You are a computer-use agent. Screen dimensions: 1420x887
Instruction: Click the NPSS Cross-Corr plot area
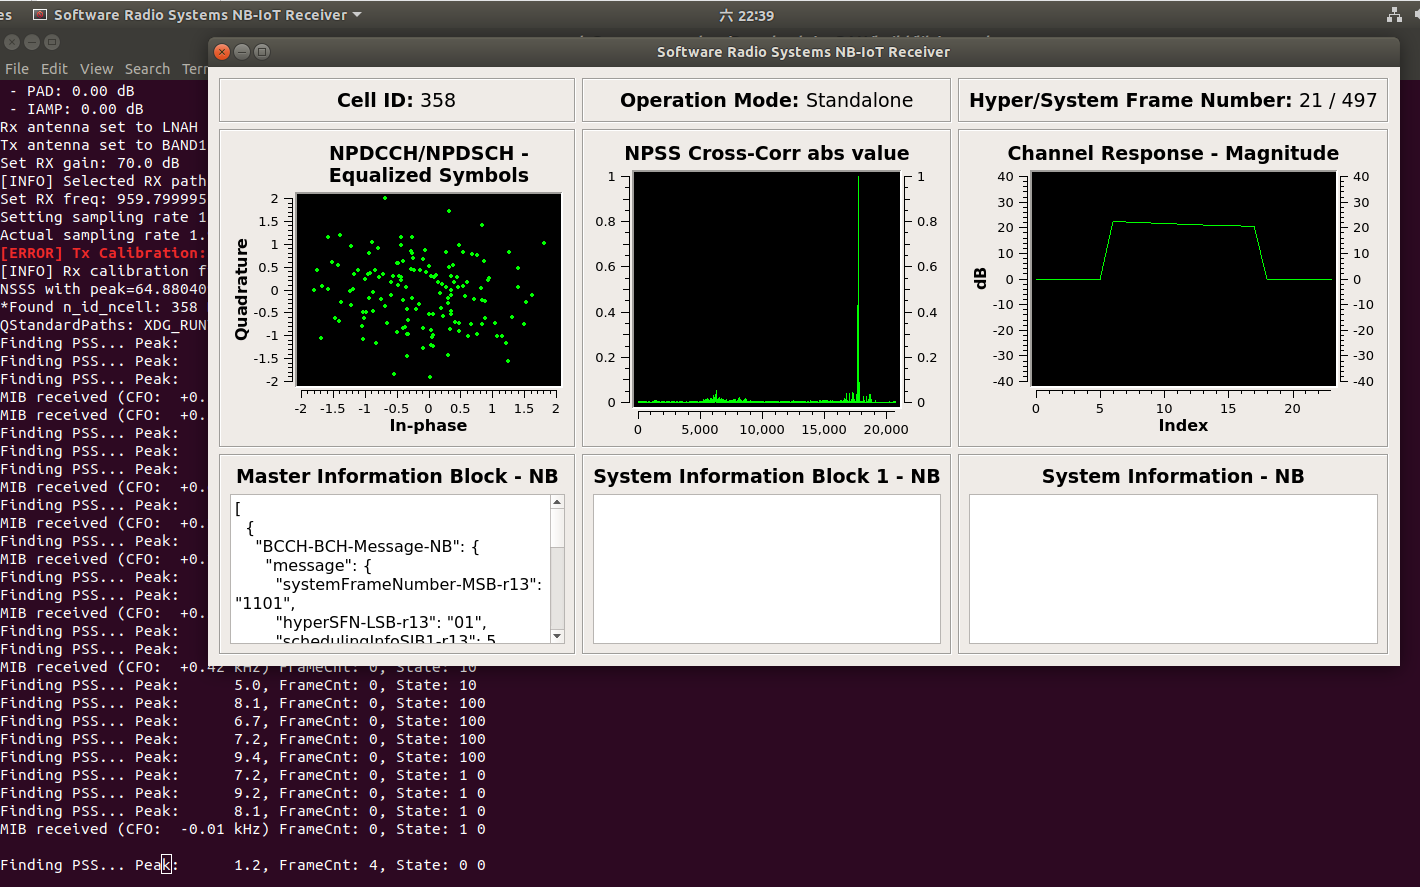[766, 288]
